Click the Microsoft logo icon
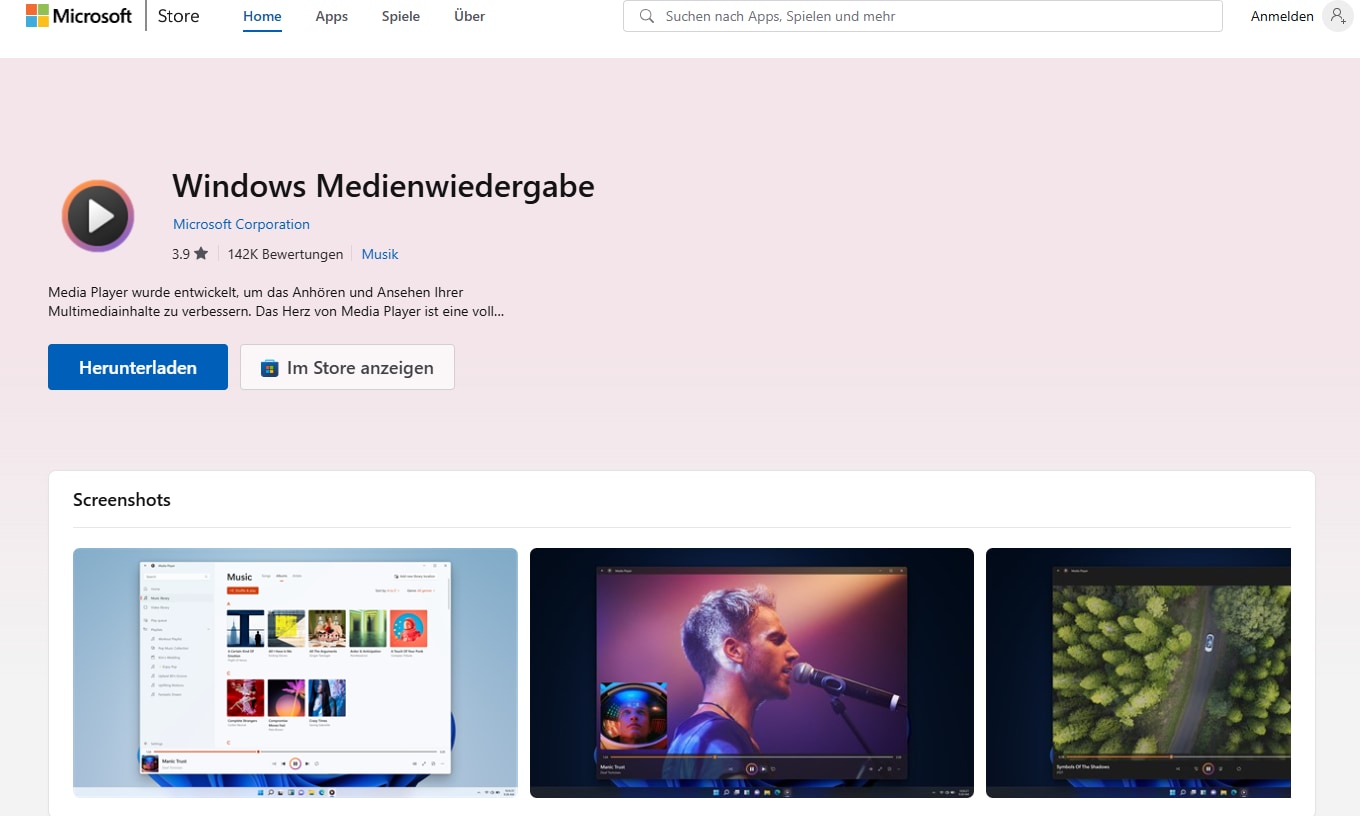 point(80,16)
